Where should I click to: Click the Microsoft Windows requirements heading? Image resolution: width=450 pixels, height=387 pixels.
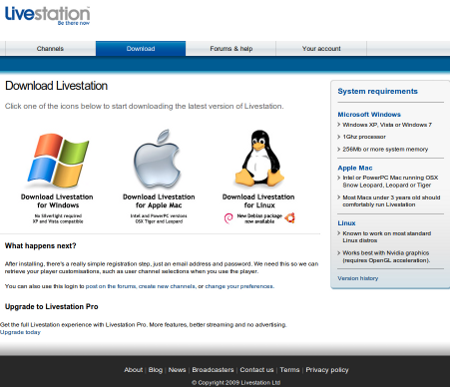pyautogui.click(x=369, y=114)
